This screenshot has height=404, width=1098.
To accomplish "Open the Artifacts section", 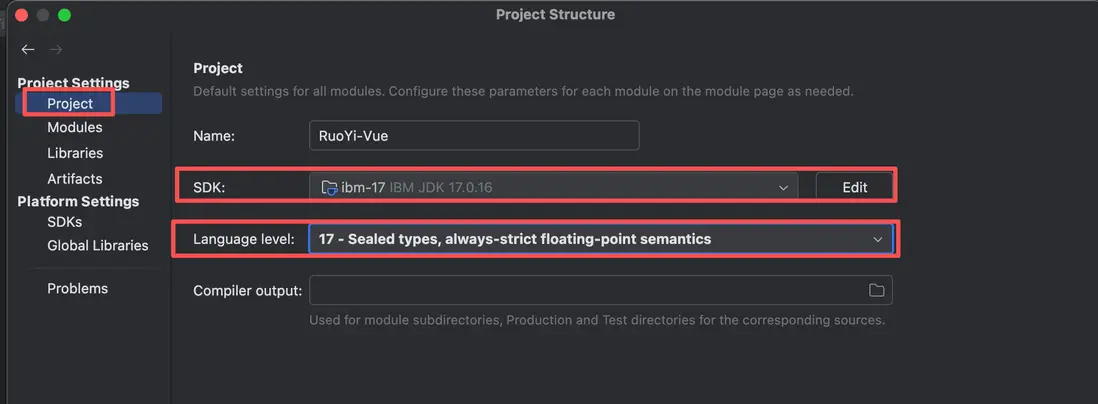I will click(75, 178).
